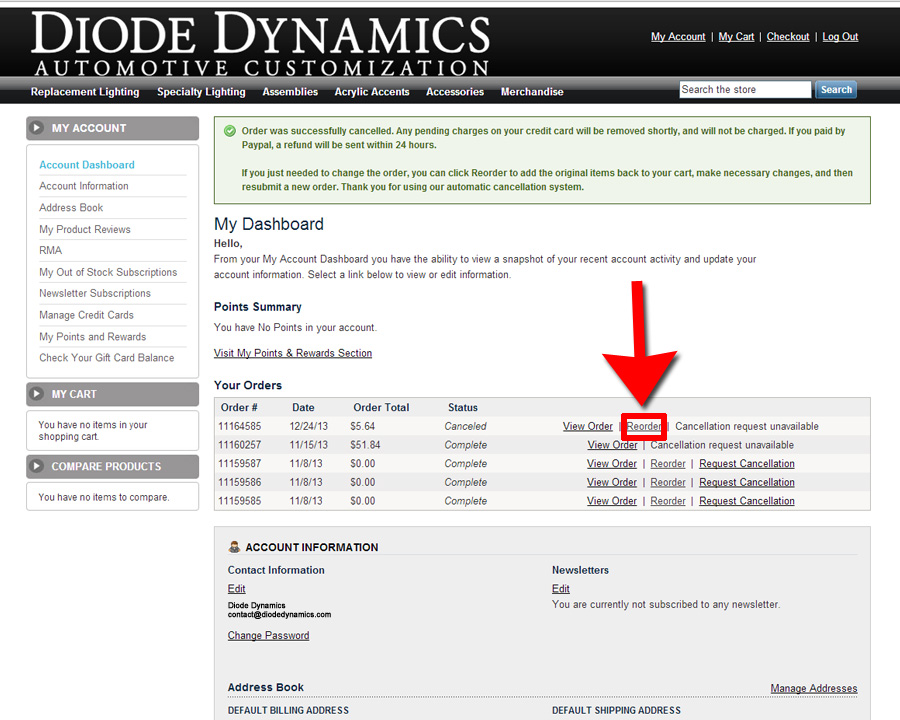Image resolution: width=900 pixels, height=720 pixels.
Task: Open Check Your Gift Card Balance
Action: click(106, 358)
